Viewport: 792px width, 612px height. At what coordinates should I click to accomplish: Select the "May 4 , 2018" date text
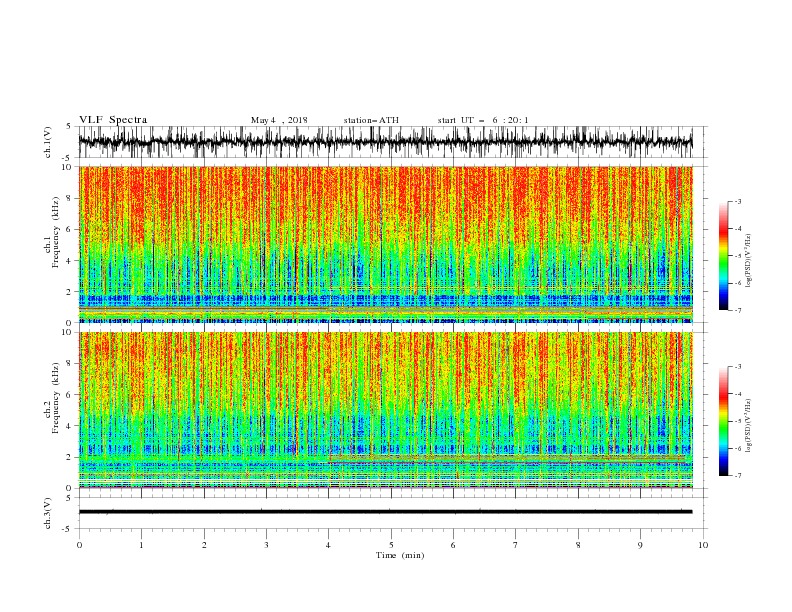tap(279, 120)
